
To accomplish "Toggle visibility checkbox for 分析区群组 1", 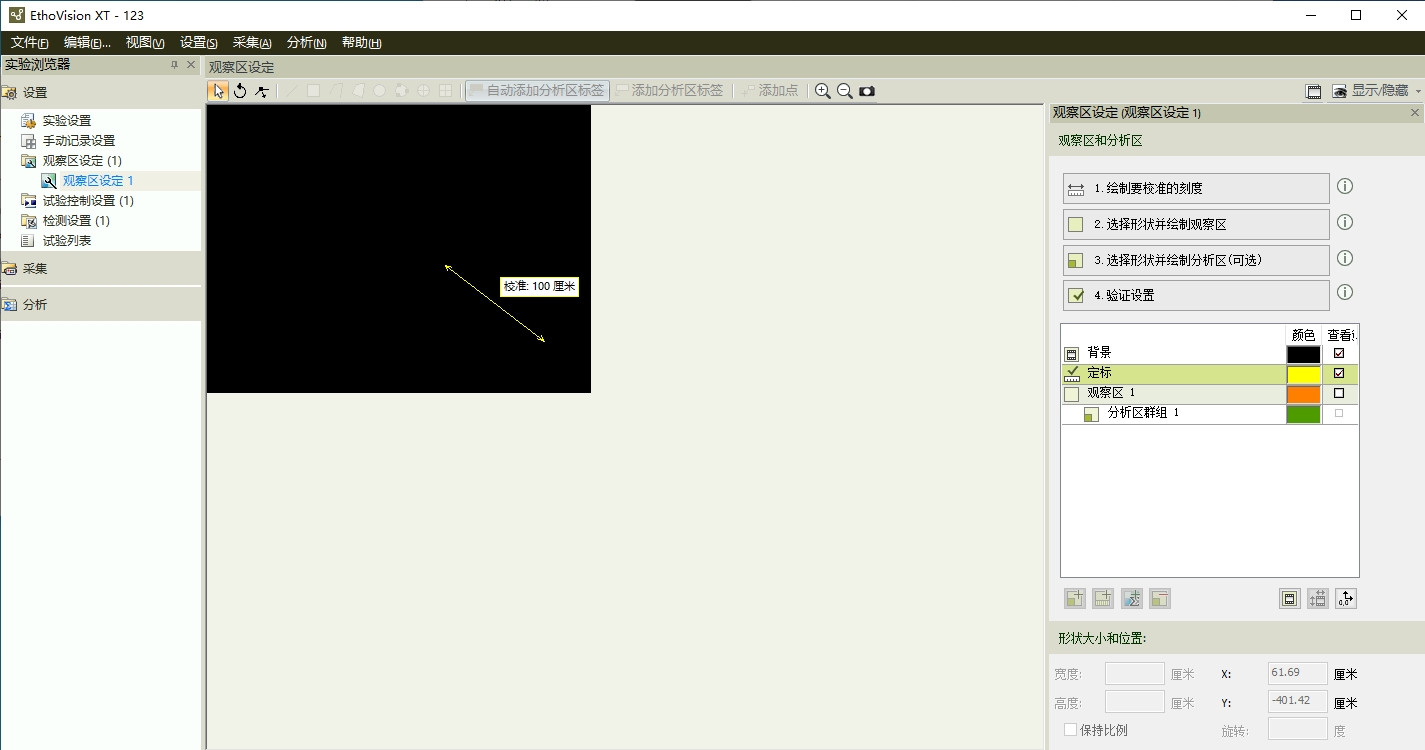I will pyautogui.click(x=1339, y=413).
